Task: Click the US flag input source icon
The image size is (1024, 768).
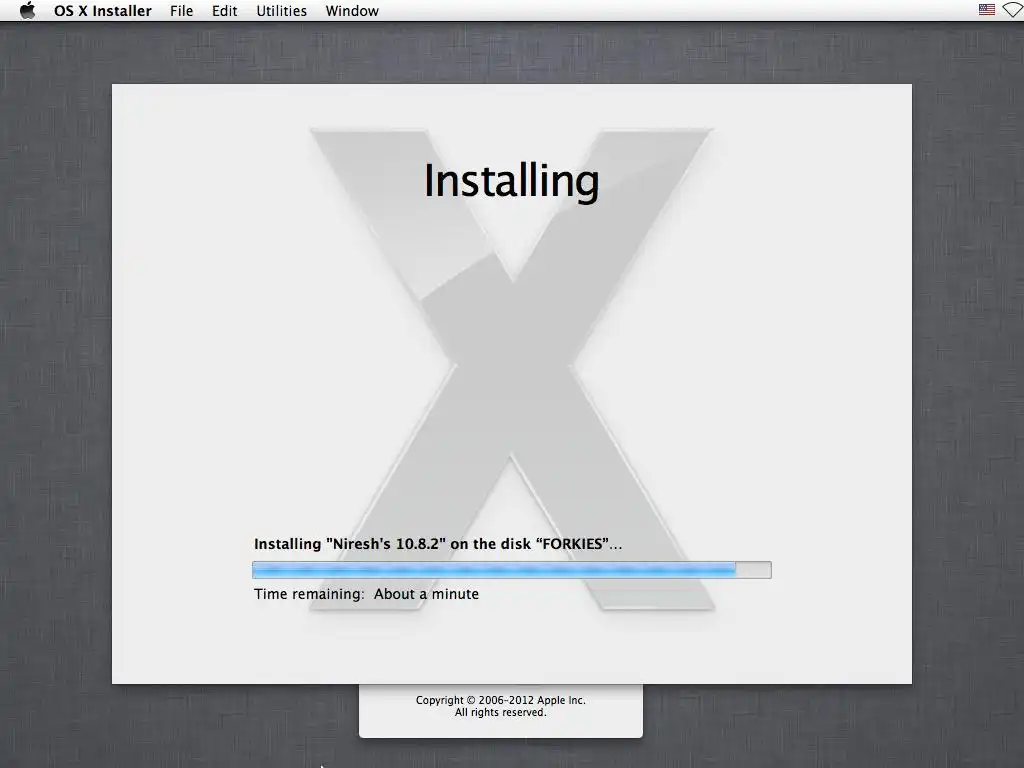Action: pos(987,10)
